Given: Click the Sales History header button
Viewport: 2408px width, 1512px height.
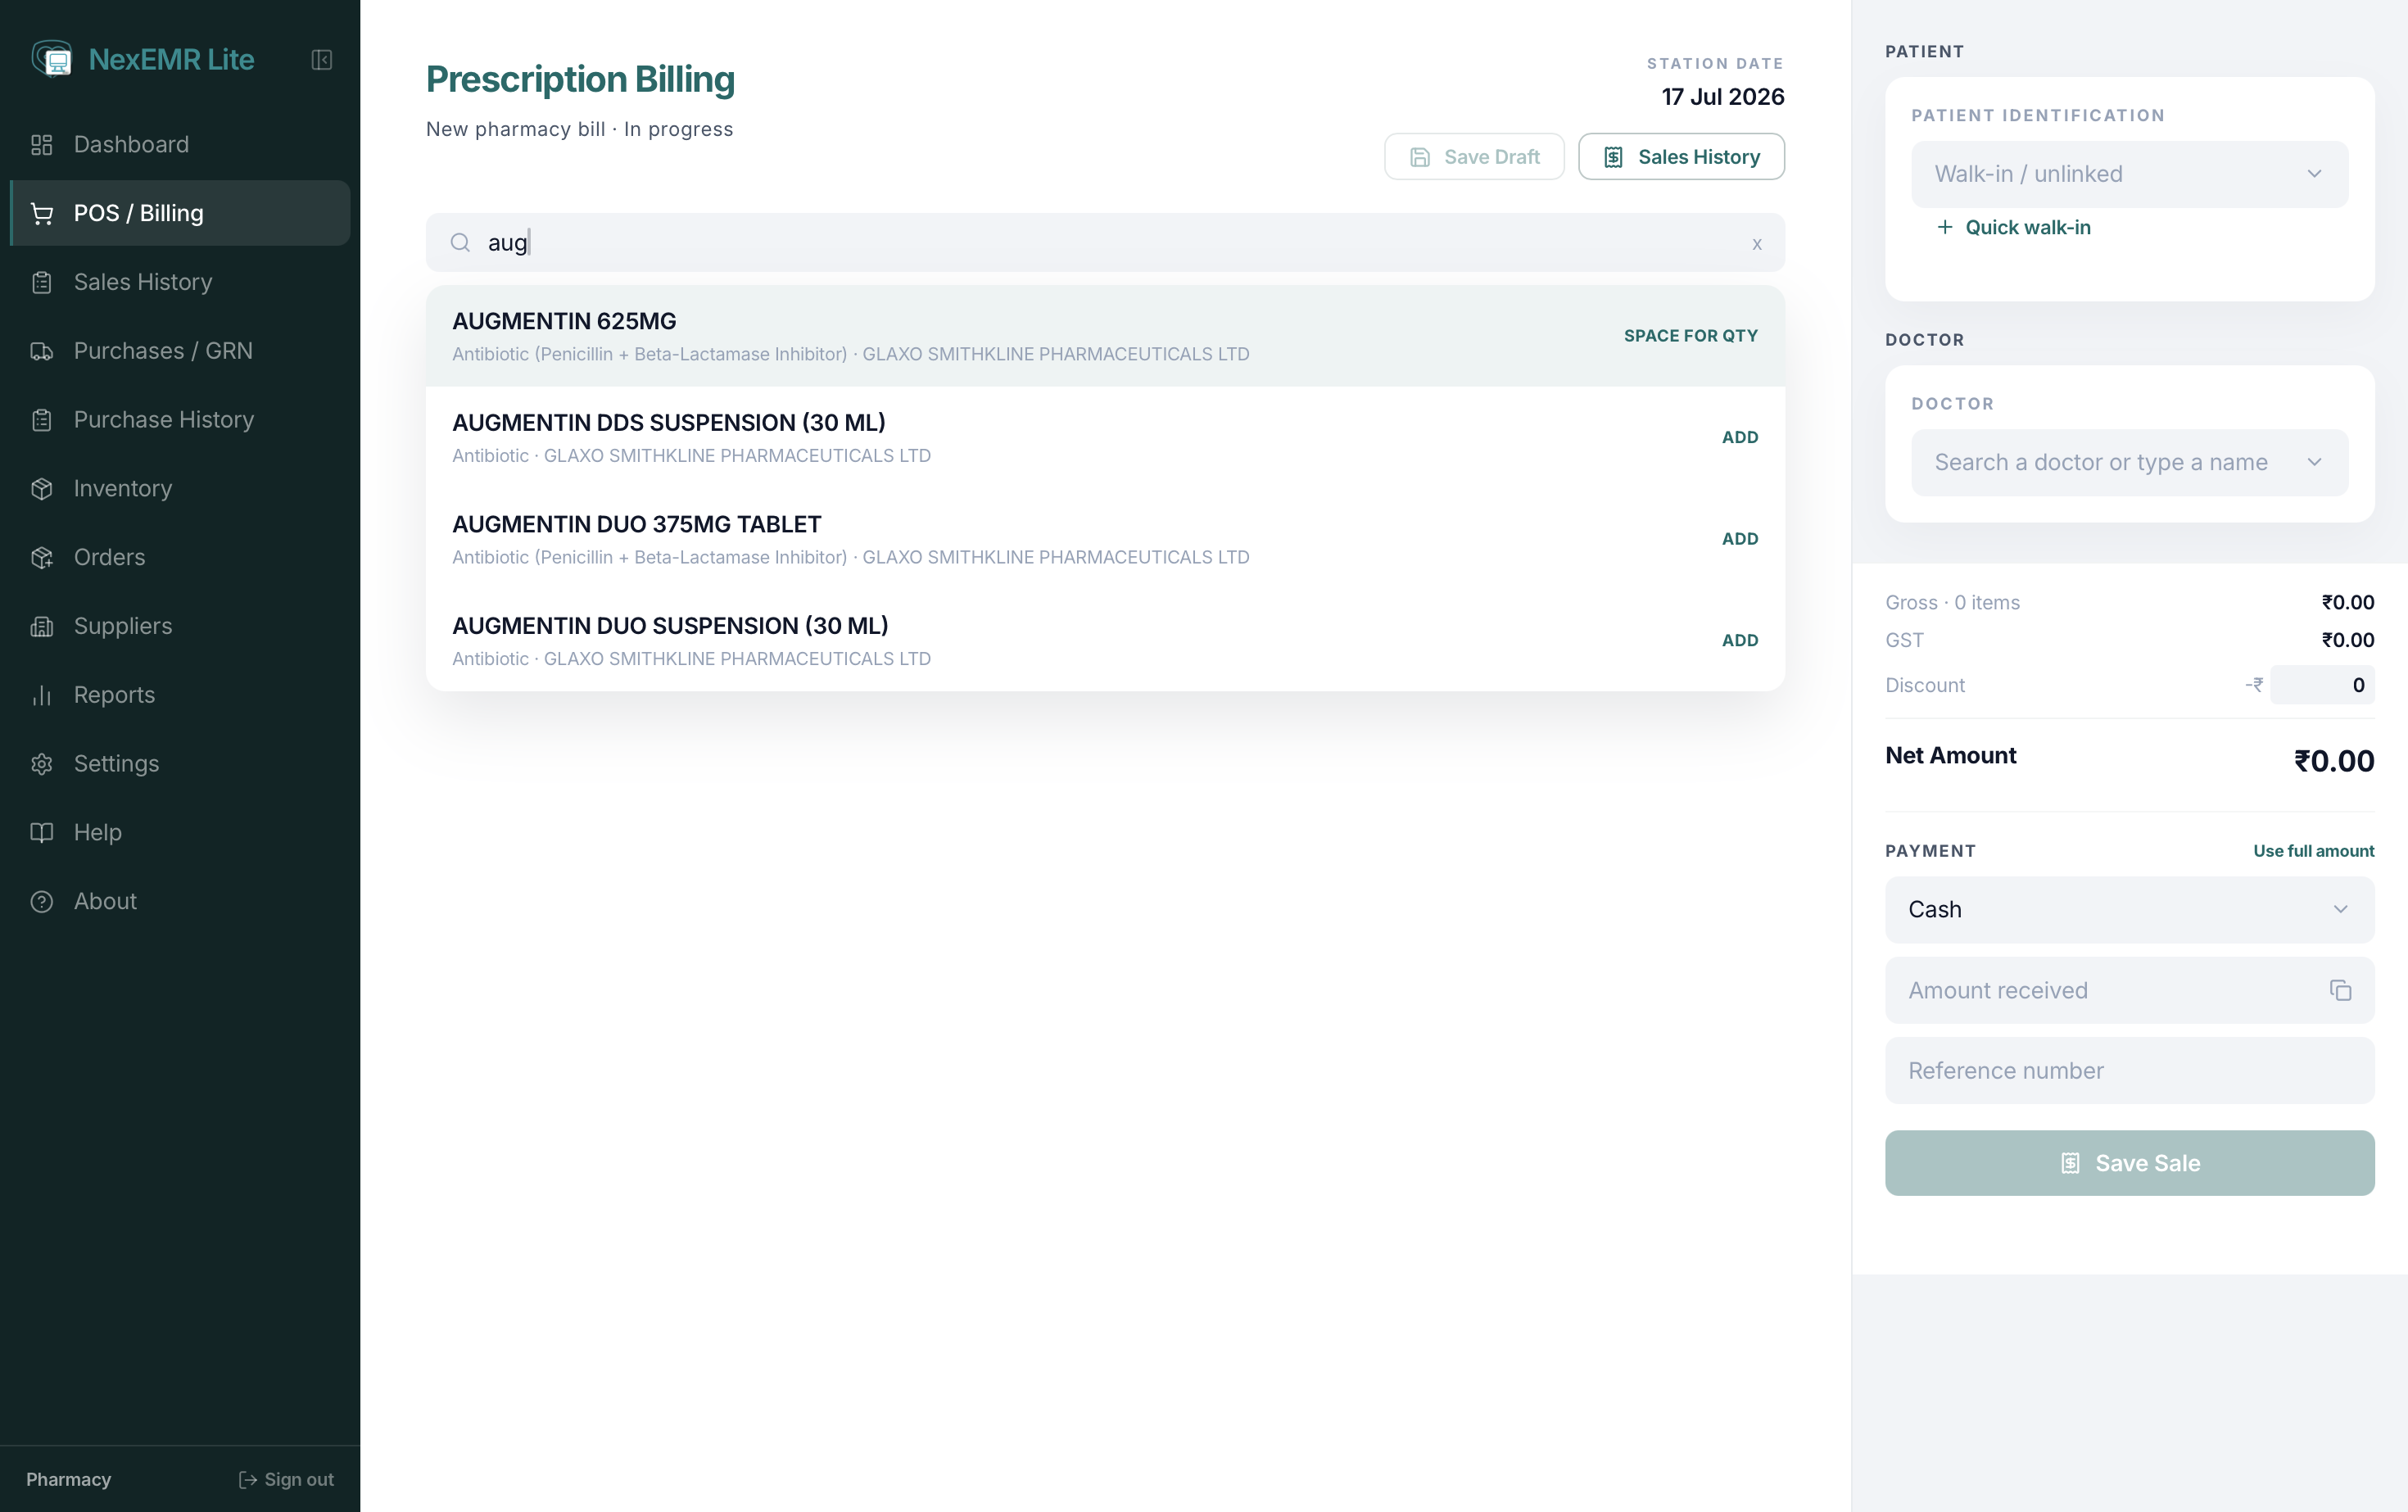Looking at the screenshot, I should tap(1681, 157).
